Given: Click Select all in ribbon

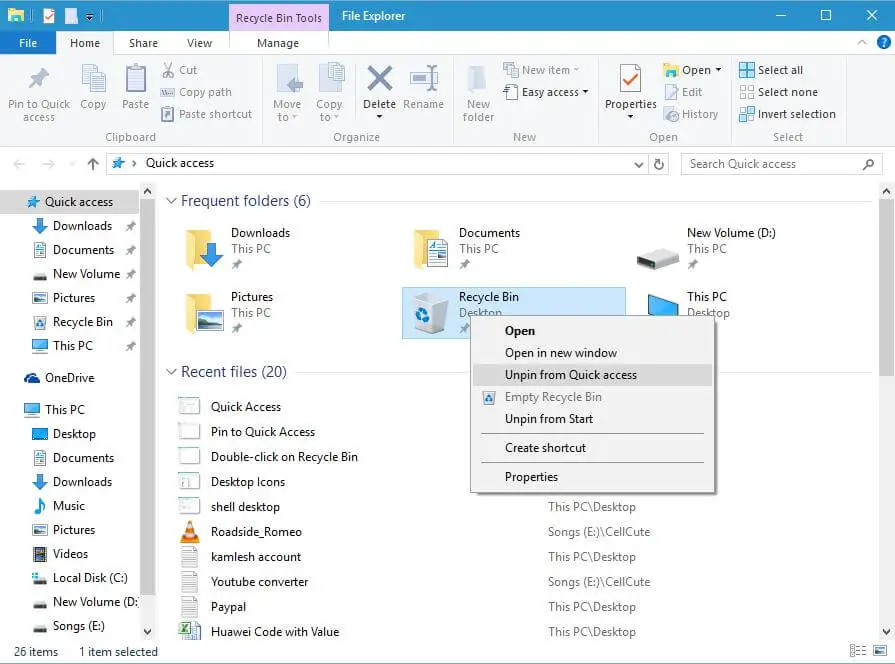Looking at the screenshot, I should click(771, 70).
